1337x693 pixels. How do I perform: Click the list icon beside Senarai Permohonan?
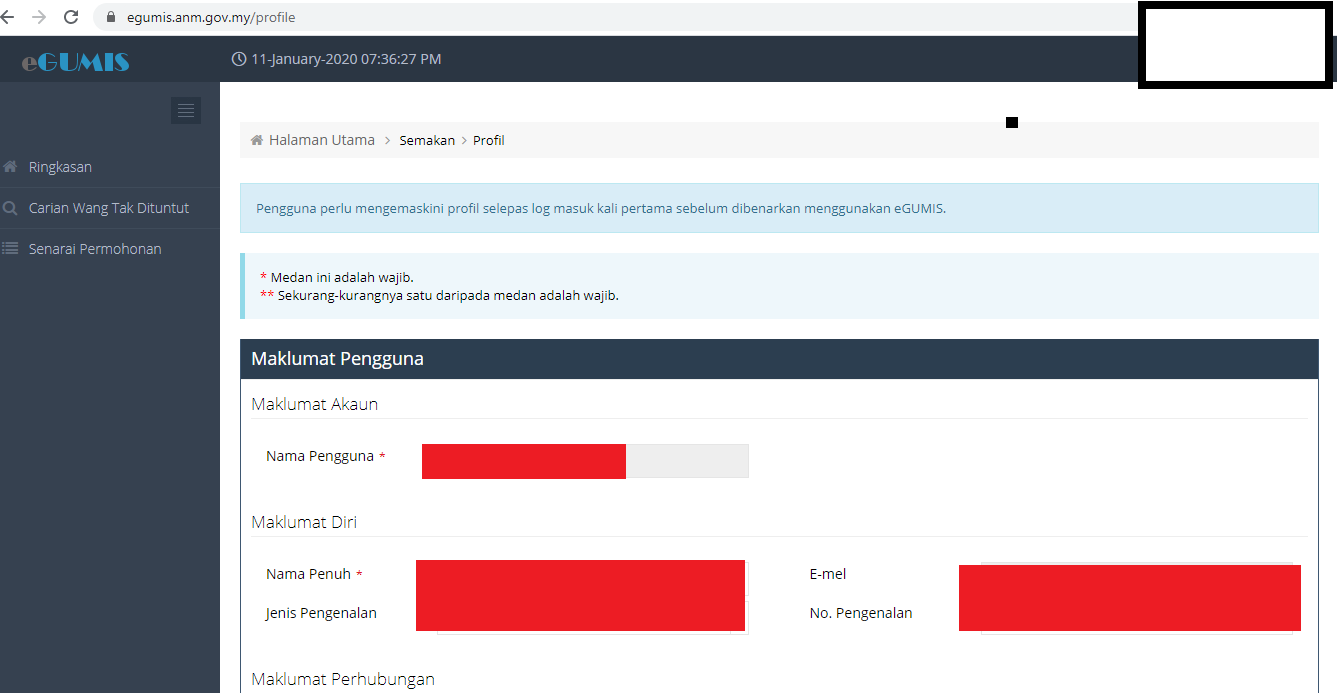point(11,249)
